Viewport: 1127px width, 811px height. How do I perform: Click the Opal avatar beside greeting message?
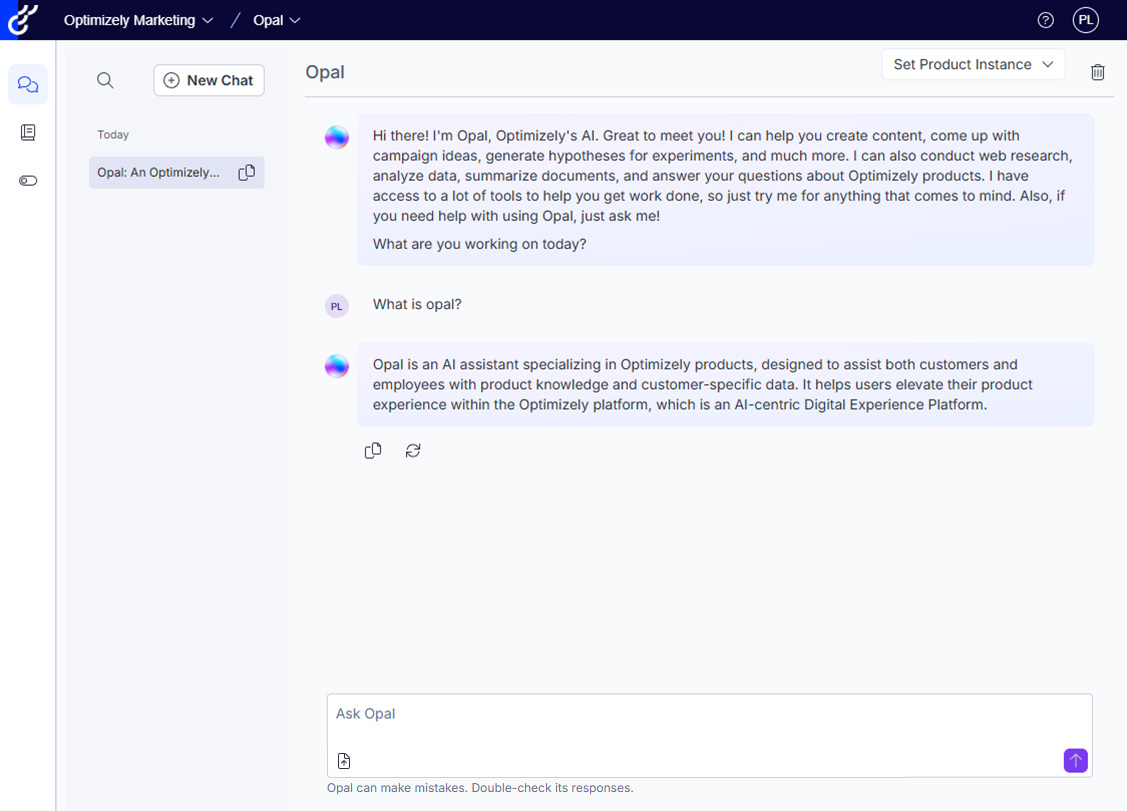pos(336,137)
